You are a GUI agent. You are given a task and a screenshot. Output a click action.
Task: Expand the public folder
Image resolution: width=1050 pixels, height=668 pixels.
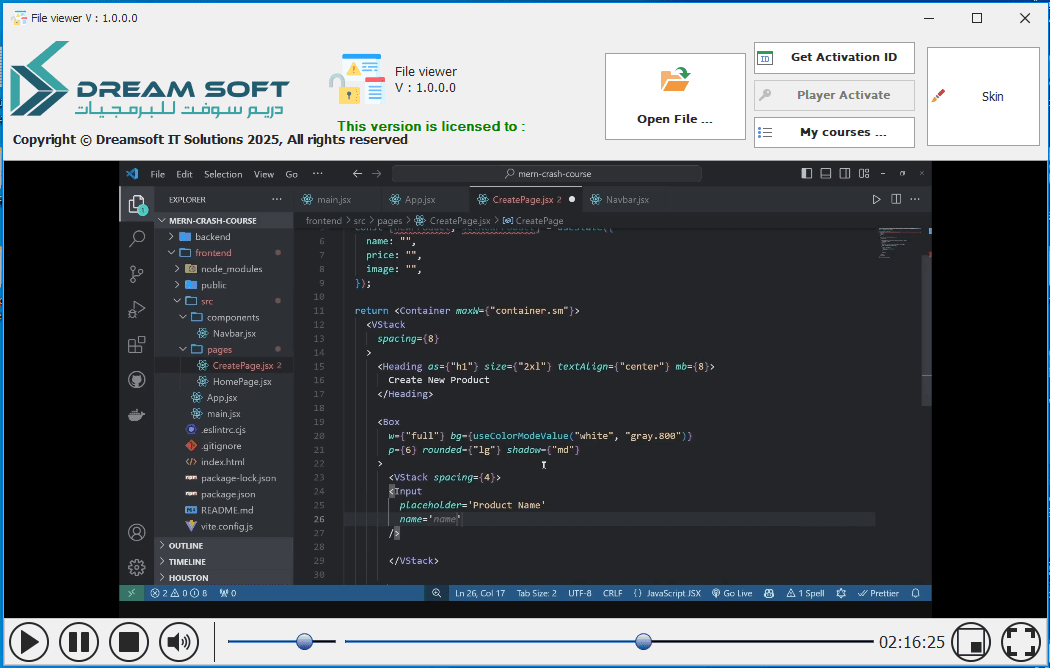coord(224,285)
